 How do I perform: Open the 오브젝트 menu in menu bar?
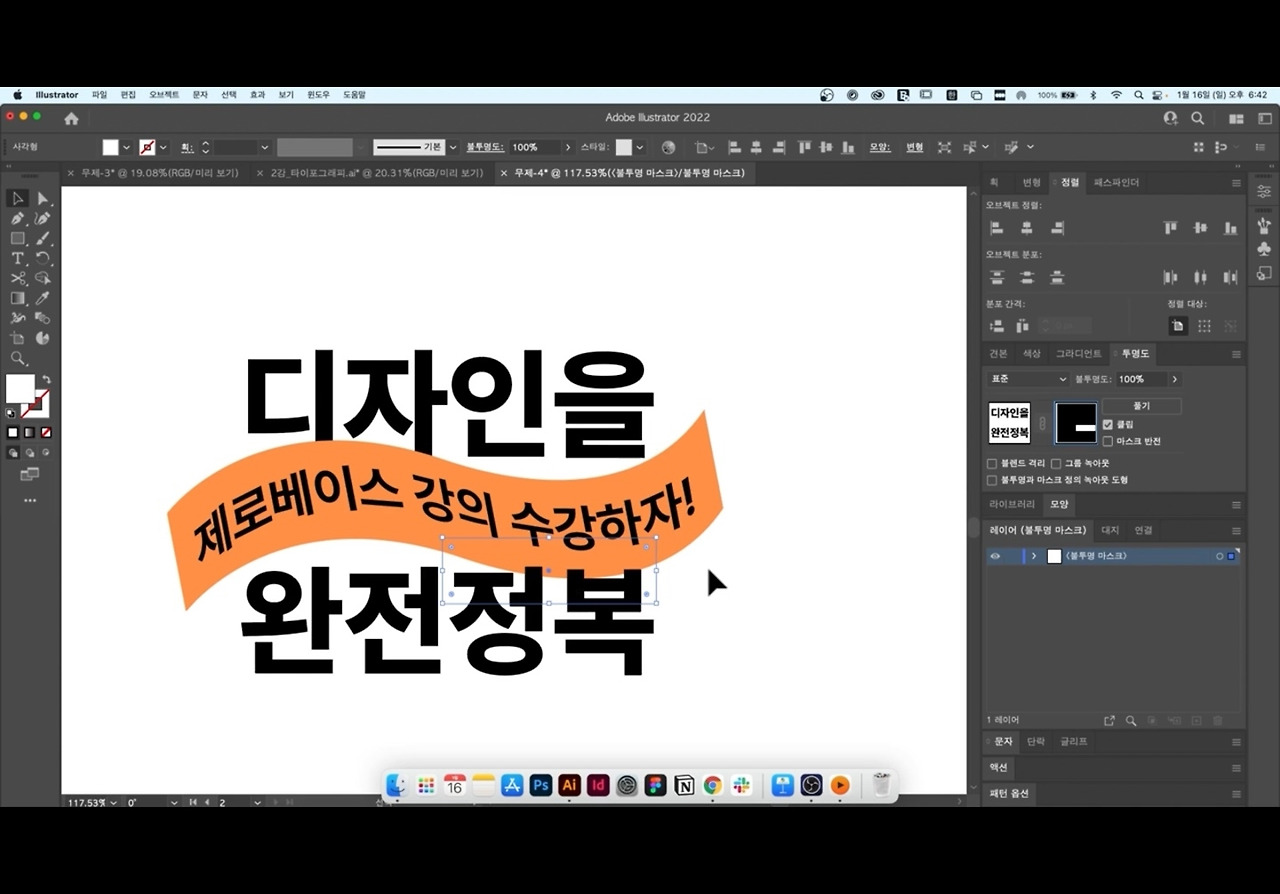[164, 95]
